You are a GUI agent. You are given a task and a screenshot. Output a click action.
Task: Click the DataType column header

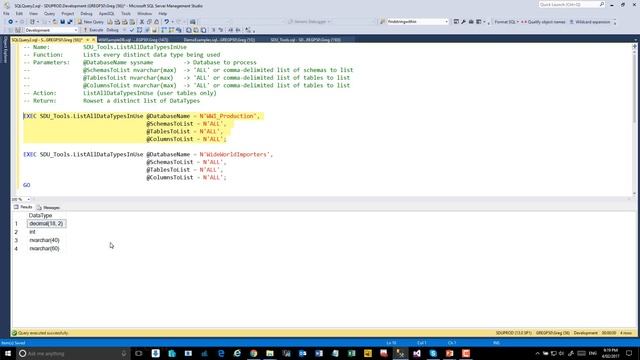40,215
